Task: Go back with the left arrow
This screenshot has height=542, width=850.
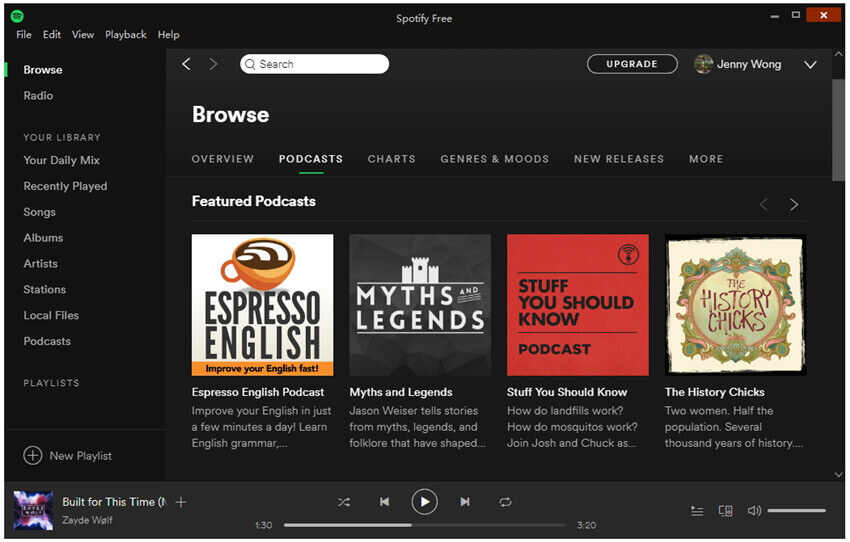Action: (186, 64)
